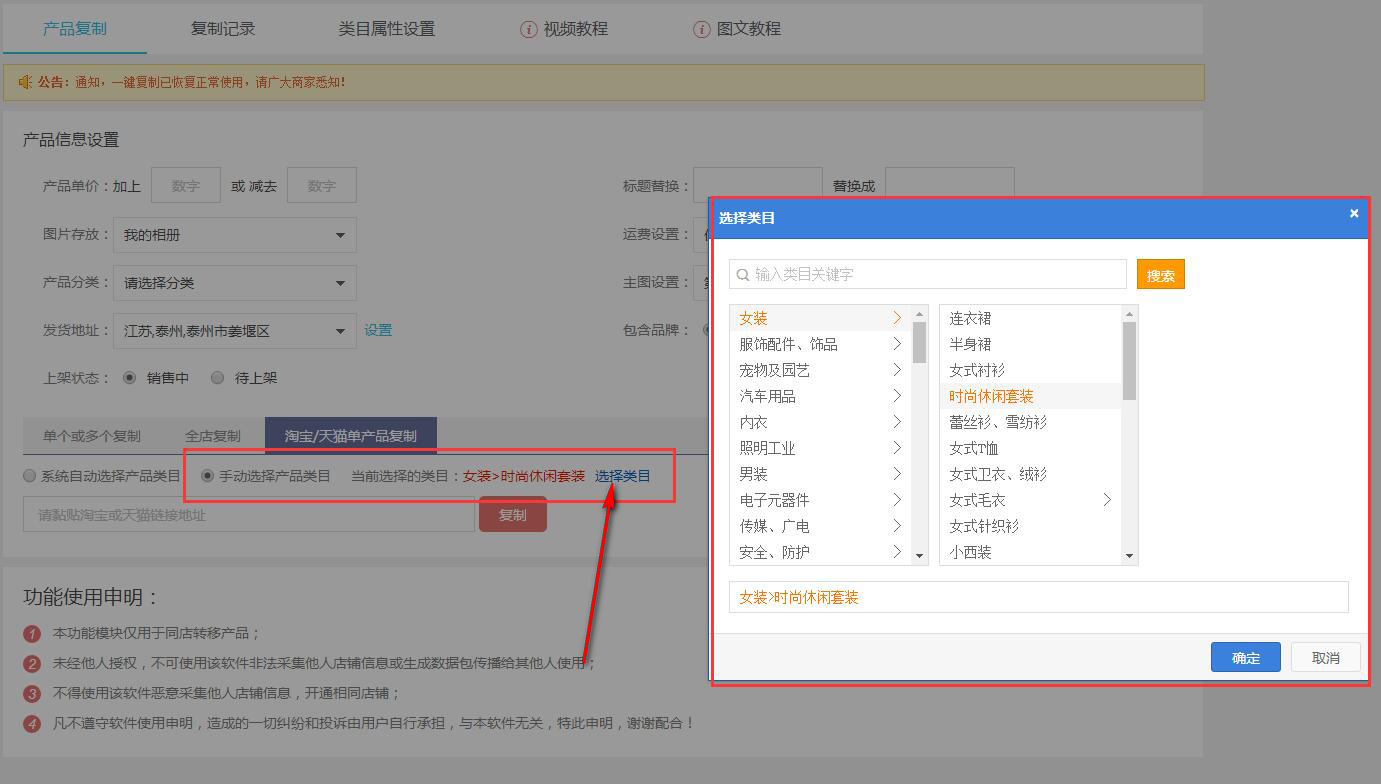Focus the 输入类目关键字 search field

tap(928, 275)
